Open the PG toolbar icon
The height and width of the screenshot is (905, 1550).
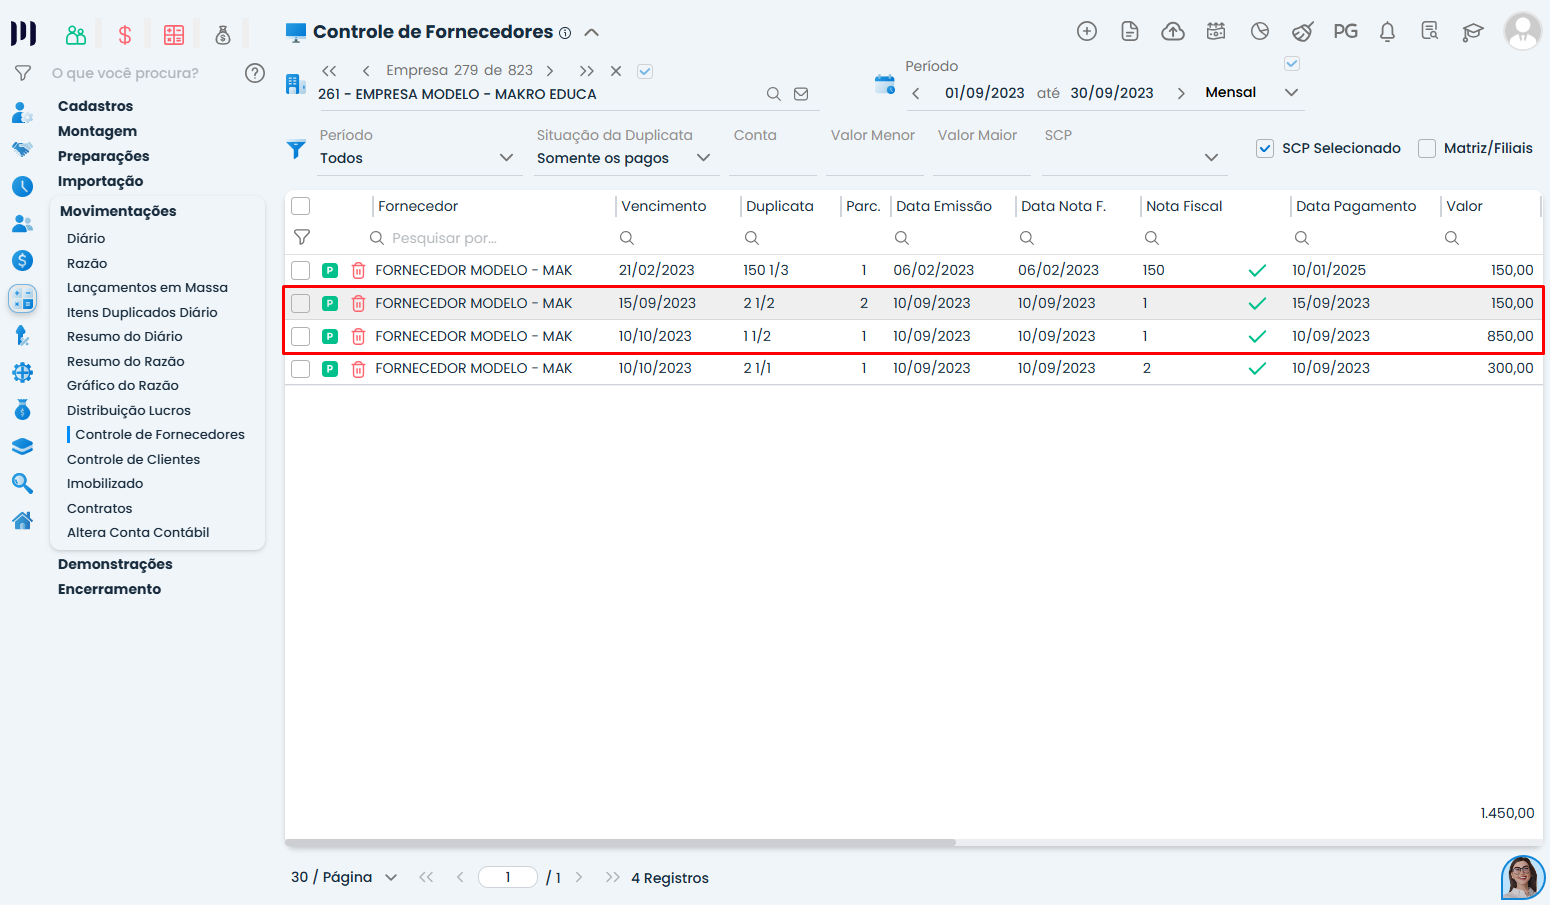(1345, 32)
